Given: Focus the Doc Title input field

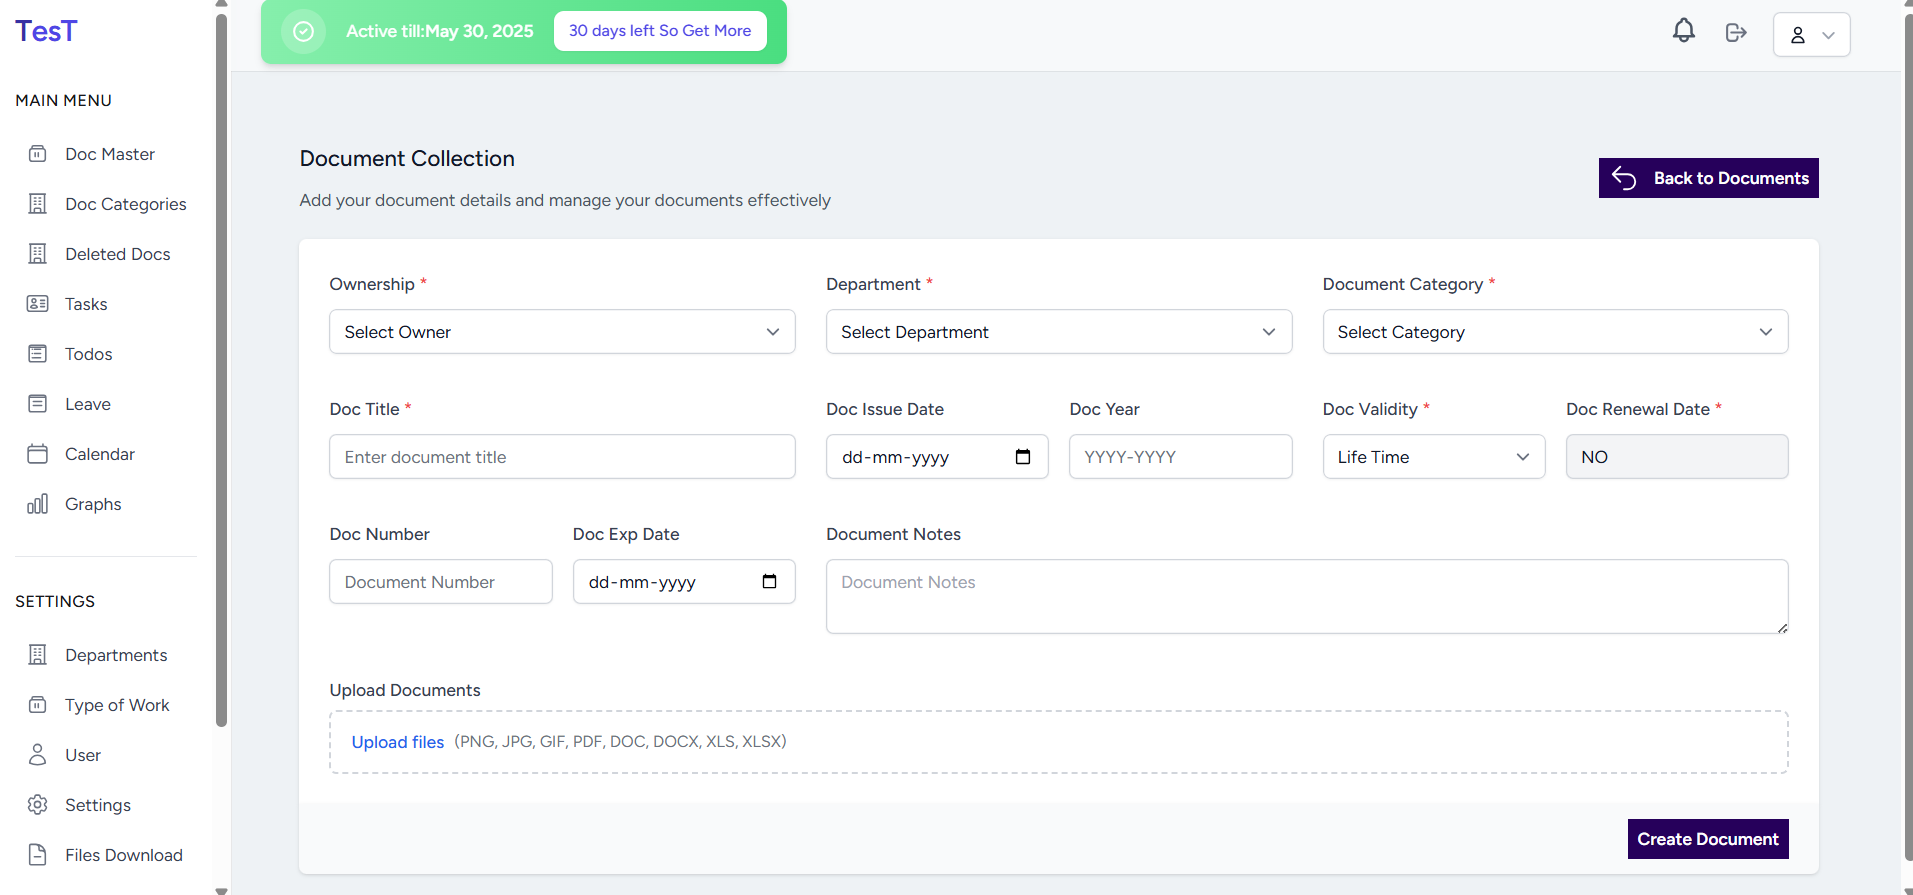Looking at the screenshot, I should pos(562,457).
